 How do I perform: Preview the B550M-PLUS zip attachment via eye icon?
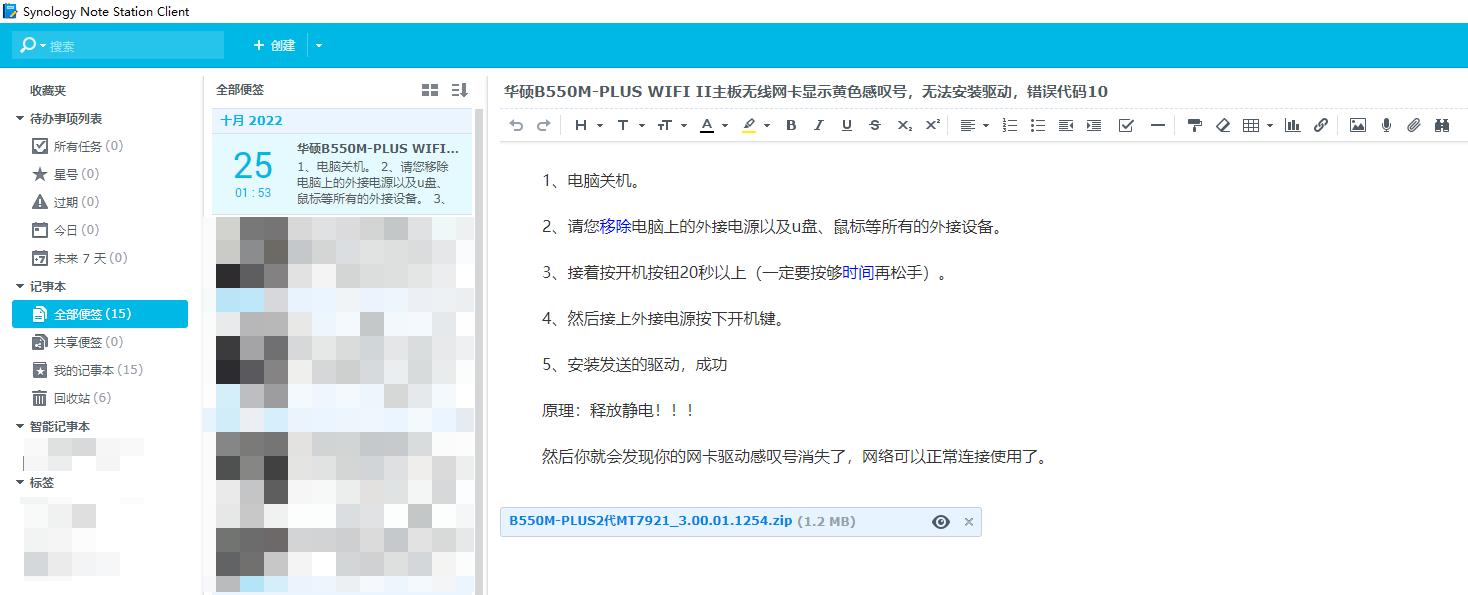click(x=940, y=521)
